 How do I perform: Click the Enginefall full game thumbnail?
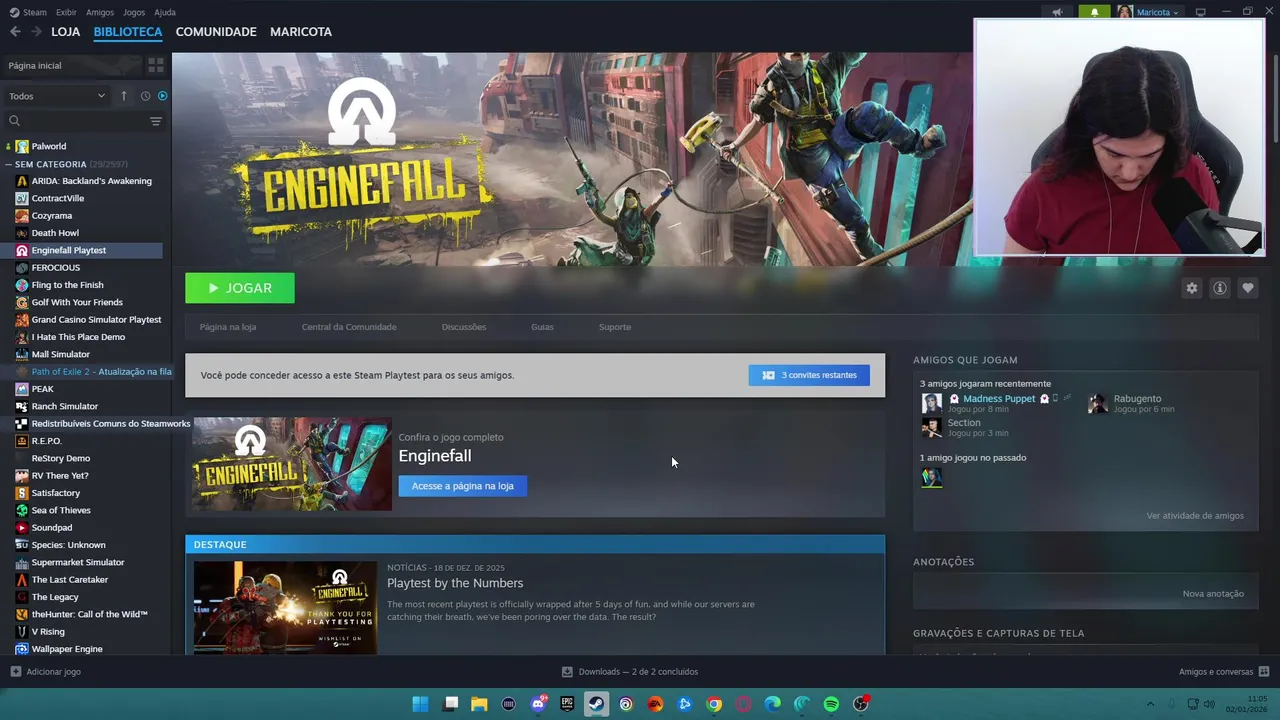(292, 464)
